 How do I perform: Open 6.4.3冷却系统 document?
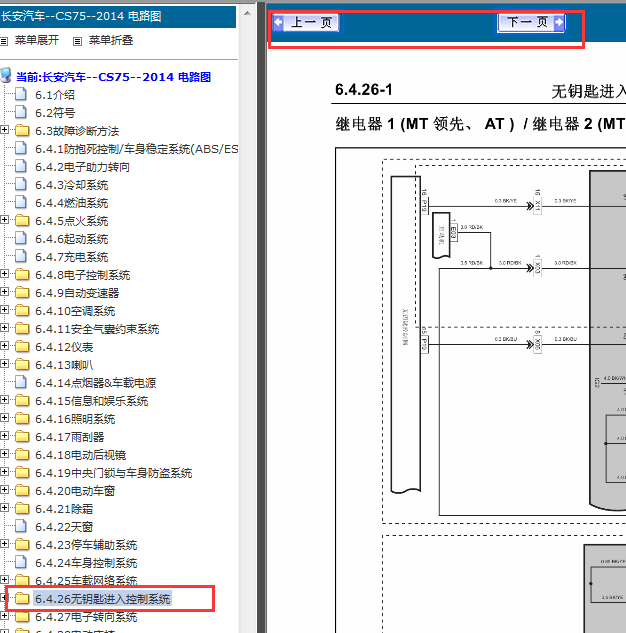click(x=71, y=185)
